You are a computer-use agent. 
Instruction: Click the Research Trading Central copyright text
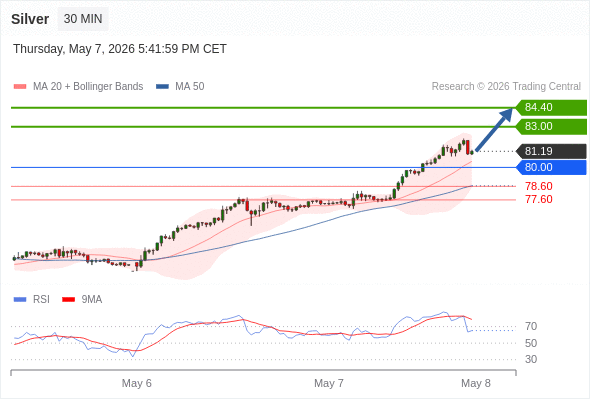point(506,87)
